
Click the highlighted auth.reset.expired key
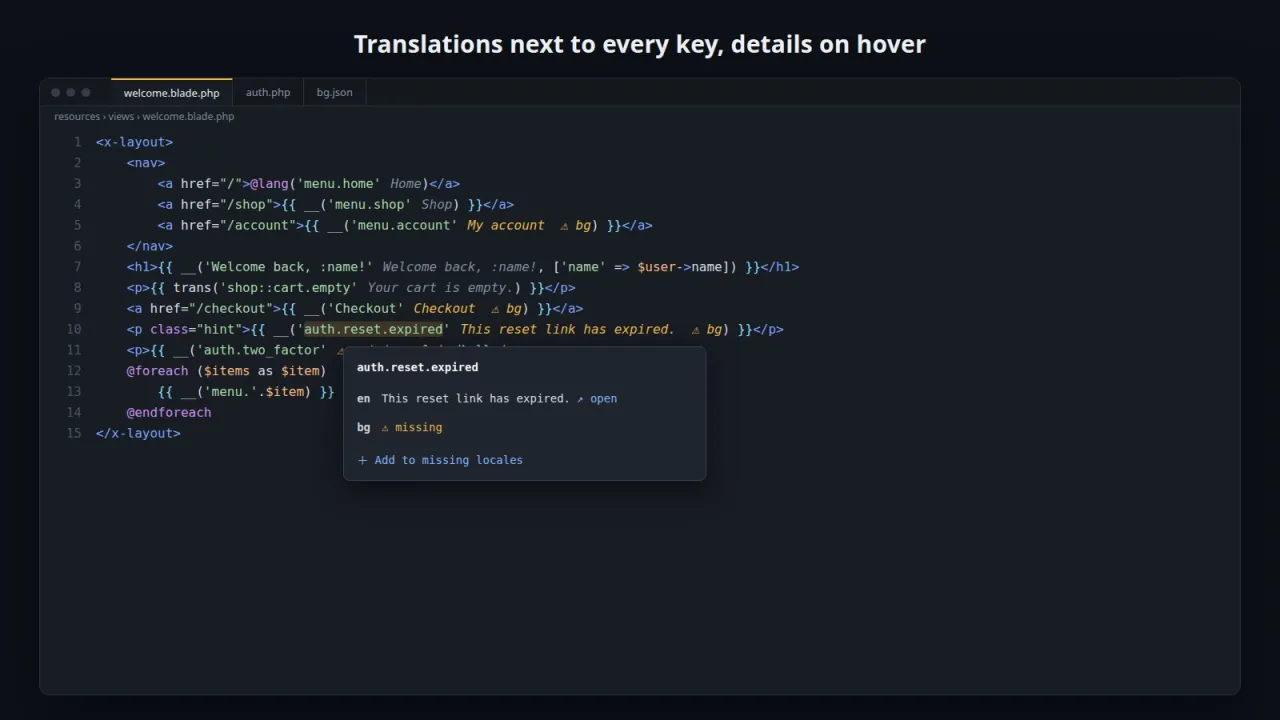(x=373, y=329)
